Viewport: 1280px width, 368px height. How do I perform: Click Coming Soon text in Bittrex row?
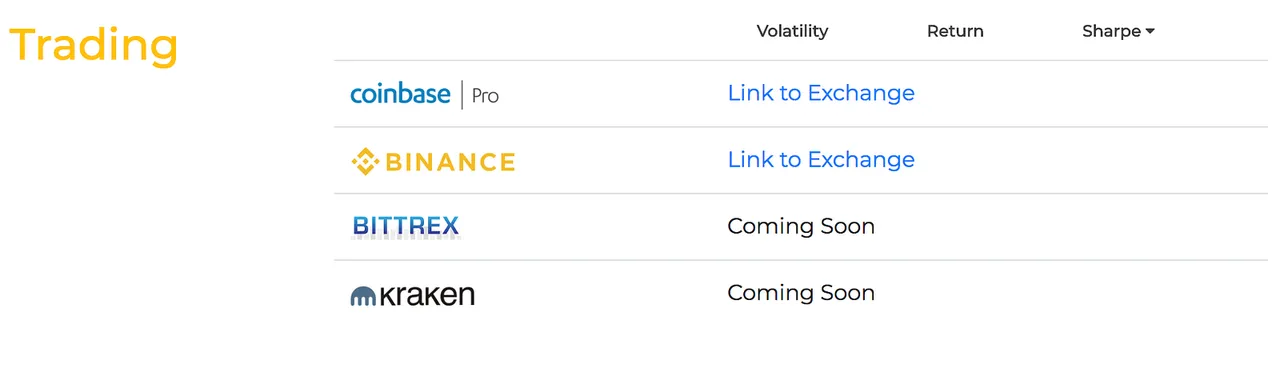pos(801,226)
